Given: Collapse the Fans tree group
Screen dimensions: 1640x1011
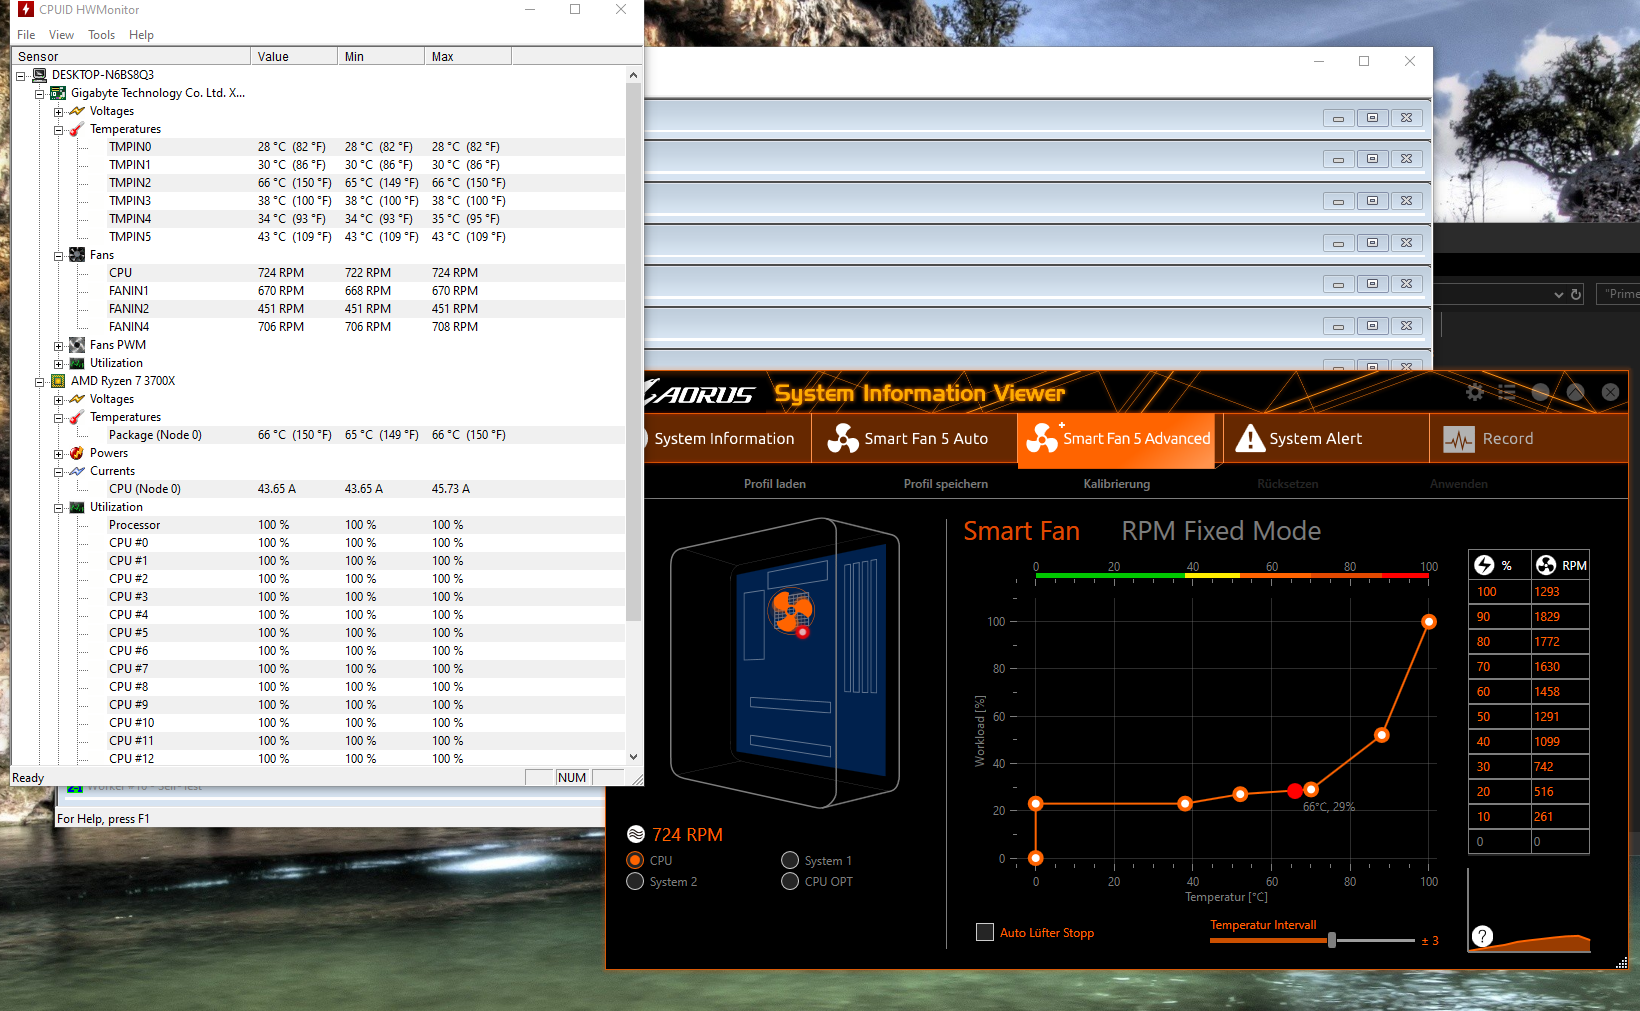Looking at the screenshot, I should click(58, 256).
